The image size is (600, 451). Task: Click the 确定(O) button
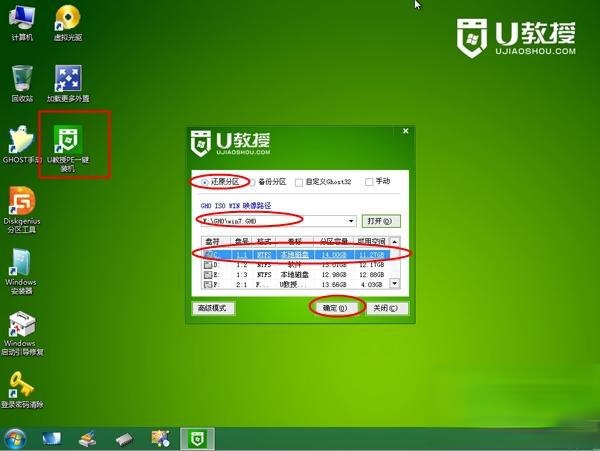[x=335, y=308]
